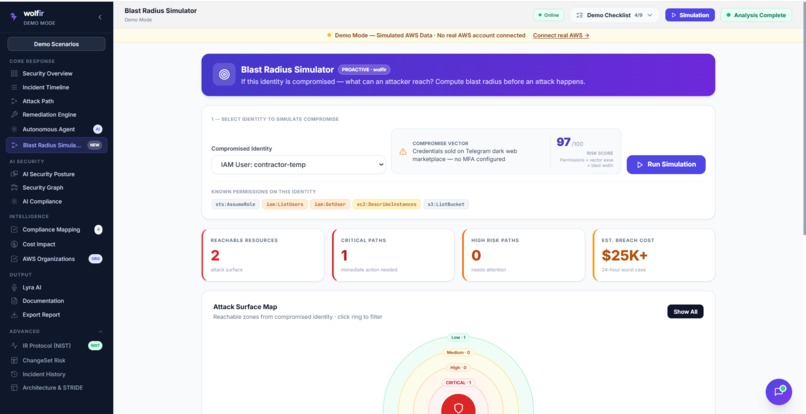Click the Compliance Mapping icon
This screenshot has height=414, width=806.
[14, 229]
